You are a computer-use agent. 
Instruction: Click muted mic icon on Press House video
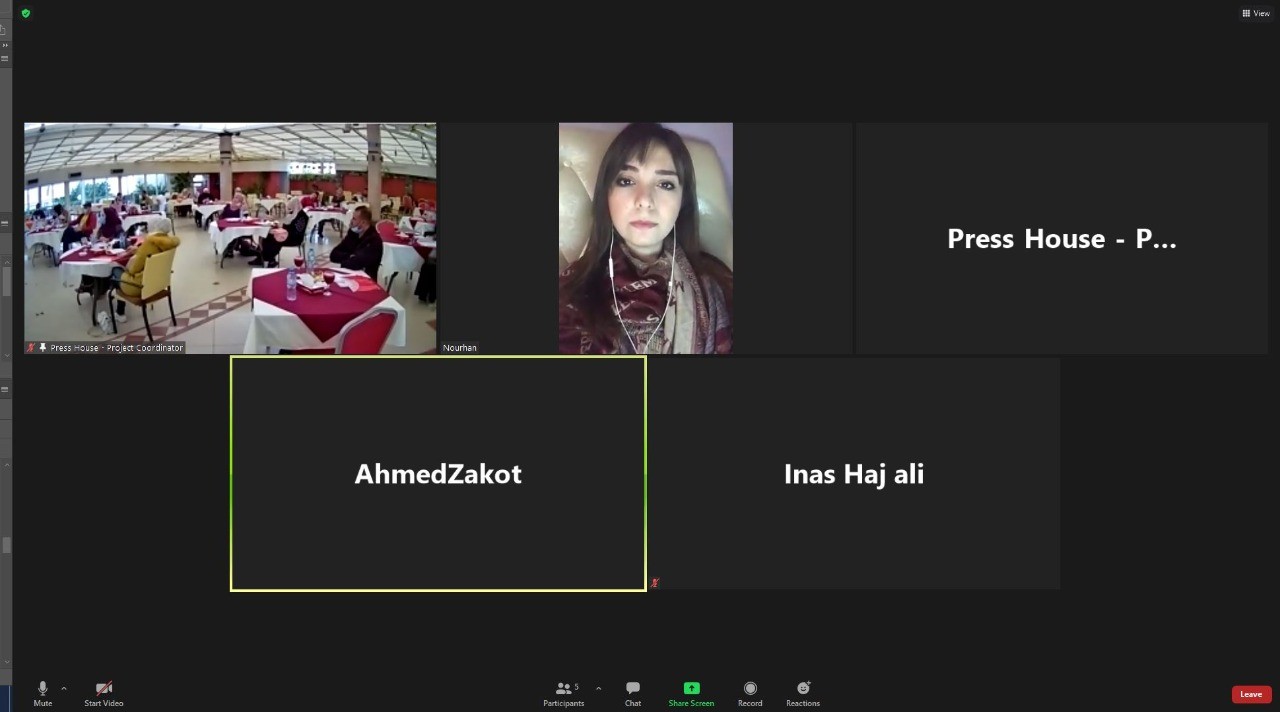[31, 348]
